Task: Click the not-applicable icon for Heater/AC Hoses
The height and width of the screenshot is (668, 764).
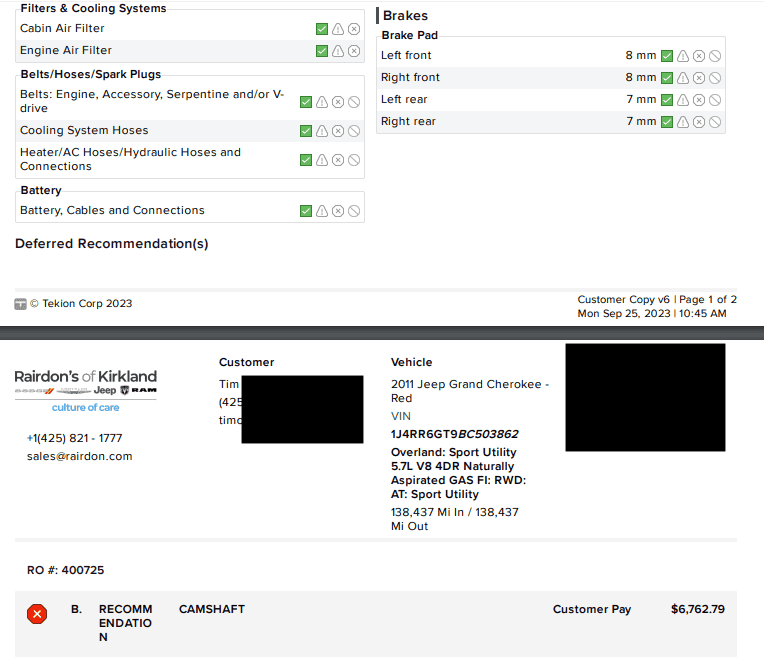Action: 354,160
